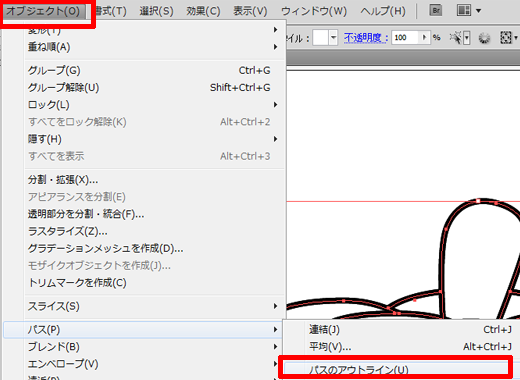This screenshot has height=380, width=520.
Task: Click the recolor artwork wheel icon
Action: click(484, 38)
